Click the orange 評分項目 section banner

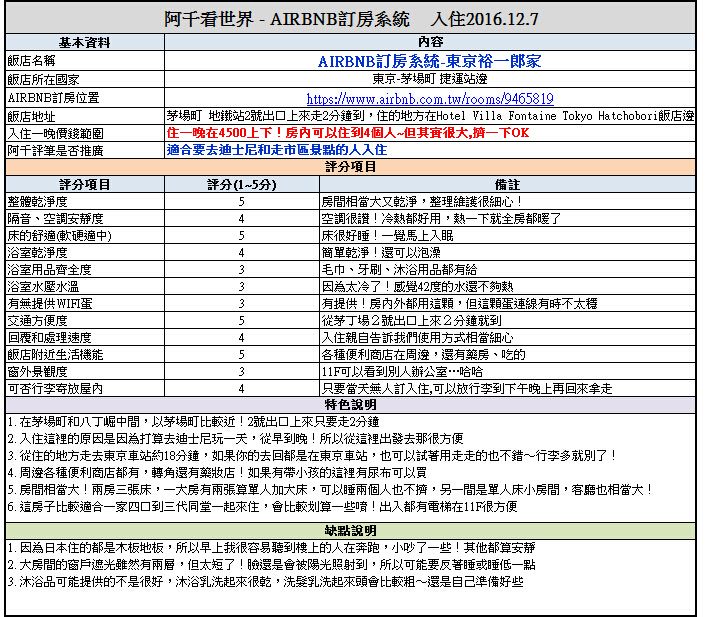coord(351,167)
